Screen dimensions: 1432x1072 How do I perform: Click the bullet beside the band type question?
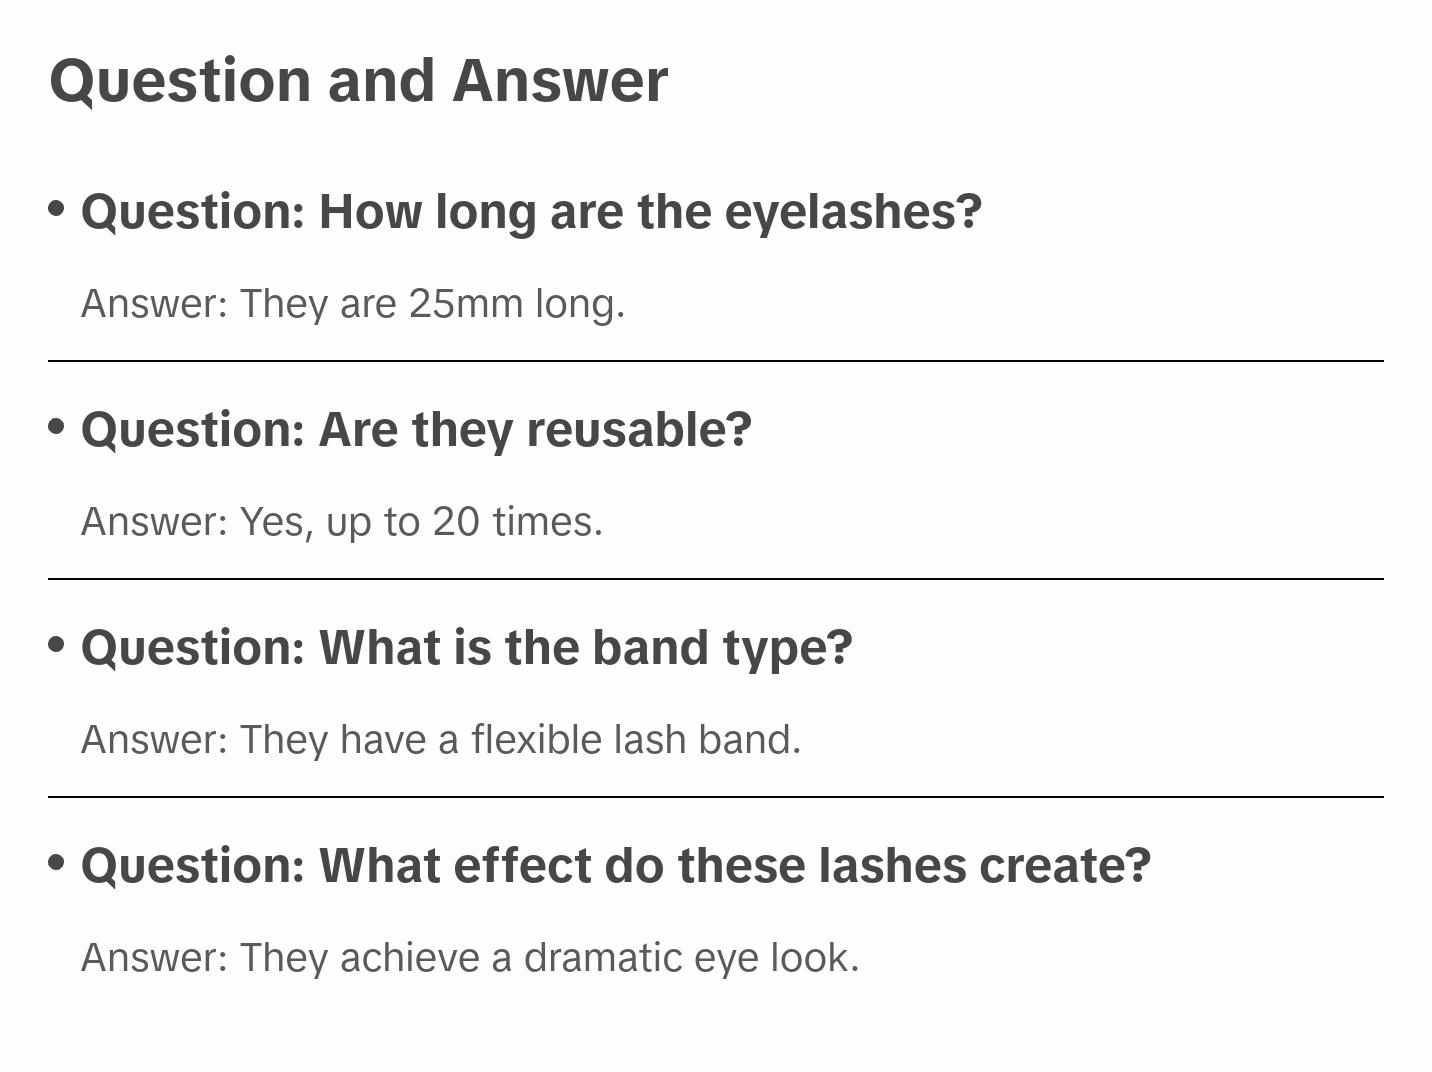tap(57, 644)
